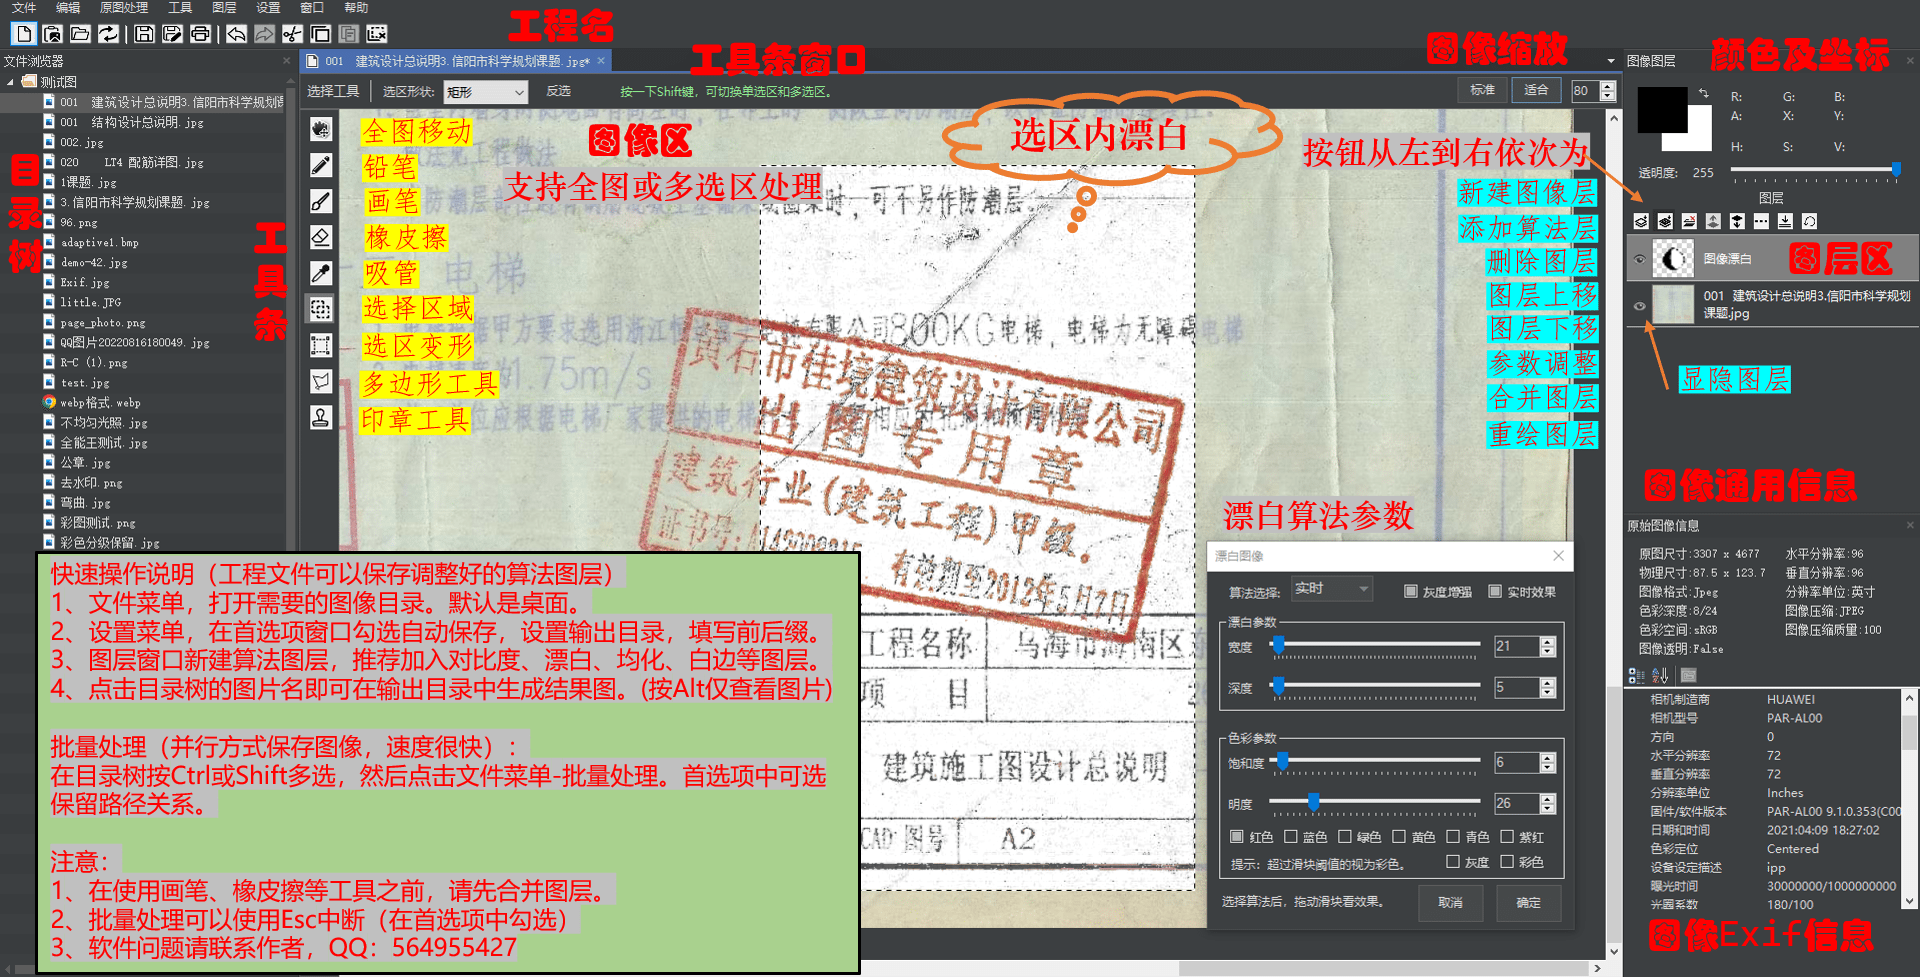Screen dimensions: 1920x977
Task: Select the Brush tool
Action: [x=321, y=201]
